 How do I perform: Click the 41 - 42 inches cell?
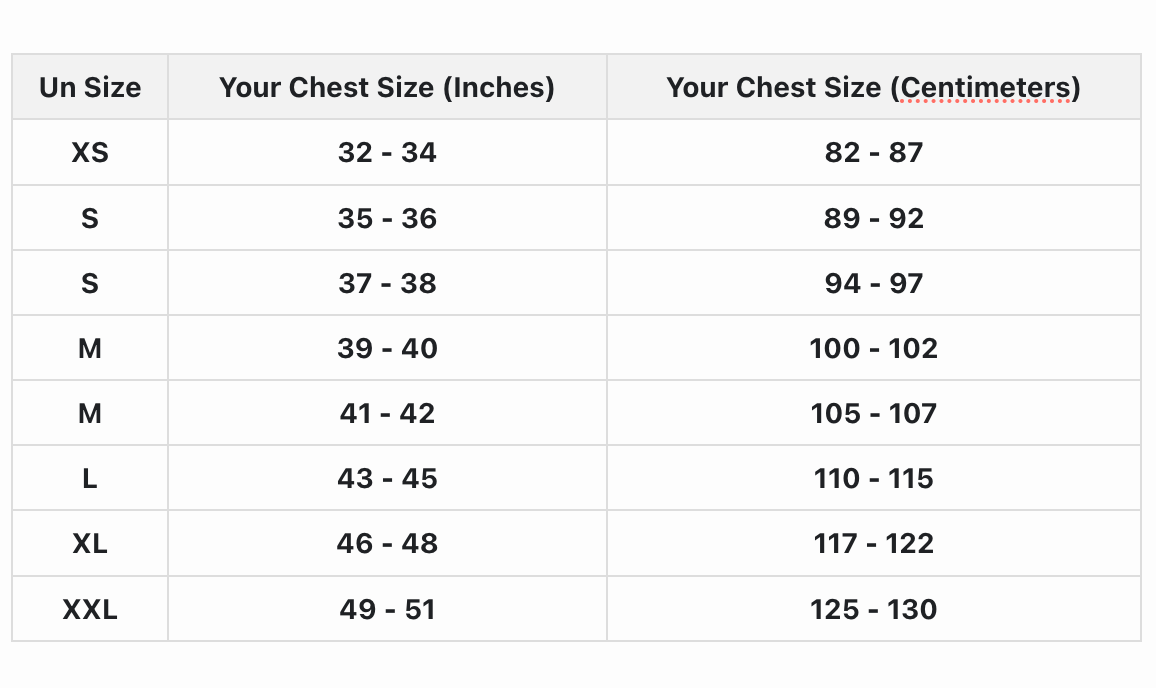click(x=387, y=413)
